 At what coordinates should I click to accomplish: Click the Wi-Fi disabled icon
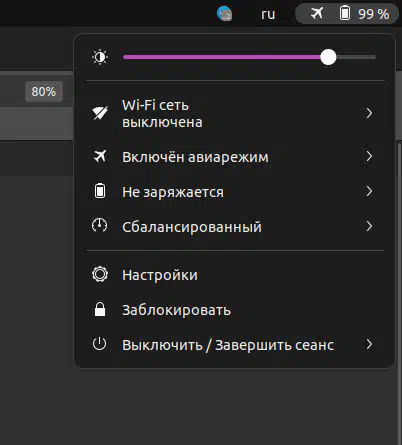(100, 113)
